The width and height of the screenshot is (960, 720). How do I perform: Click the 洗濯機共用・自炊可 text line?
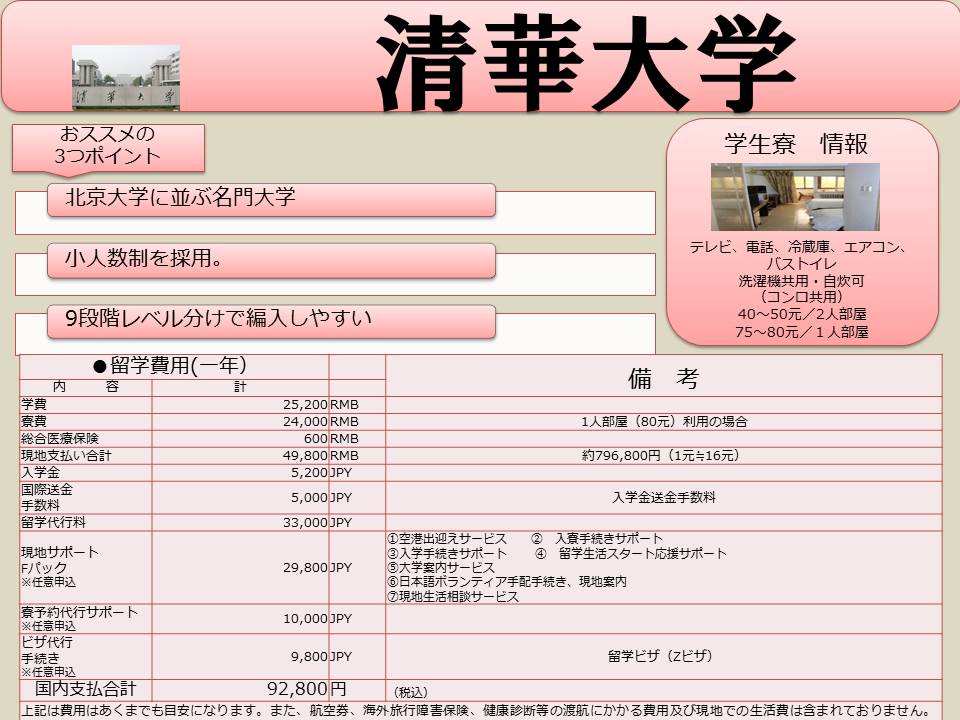pyautogui.click(x=801, y=281)
